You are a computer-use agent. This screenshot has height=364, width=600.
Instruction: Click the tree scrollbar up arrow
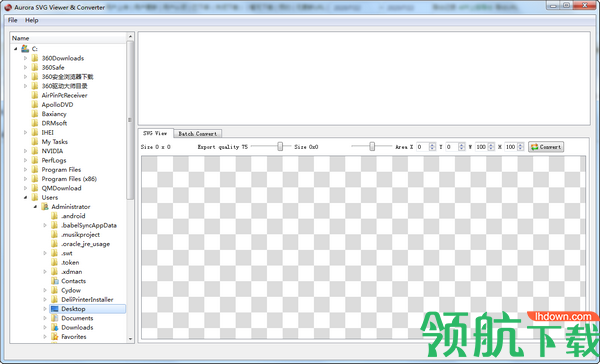[x=130, y=36]
